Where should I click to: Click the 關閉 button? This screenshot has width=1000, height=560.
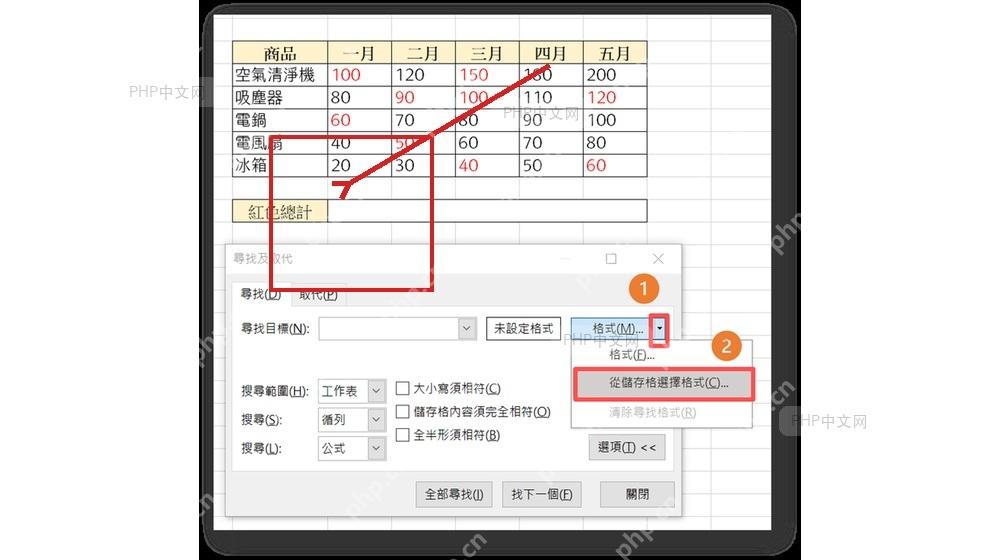(x=637, y=494)
